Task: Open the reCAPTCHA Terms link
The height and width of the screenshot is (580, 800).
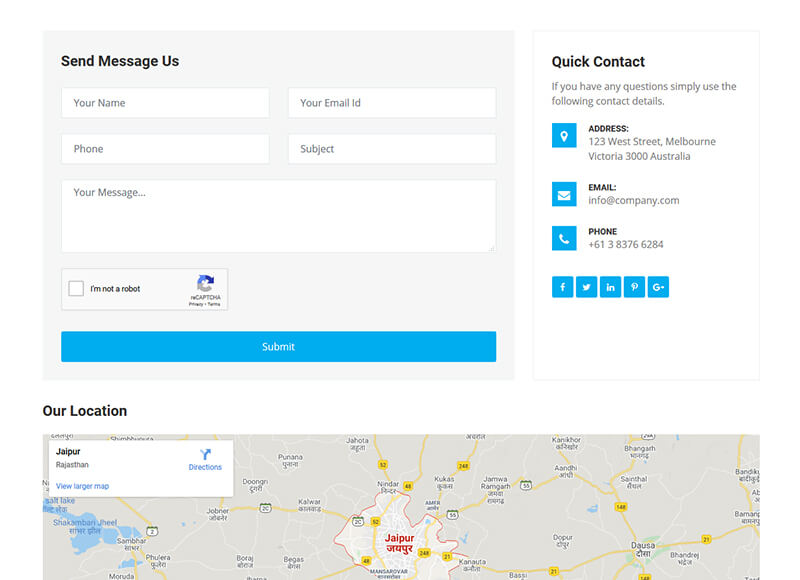Action: pyautogui.click(x=214, y=304)
